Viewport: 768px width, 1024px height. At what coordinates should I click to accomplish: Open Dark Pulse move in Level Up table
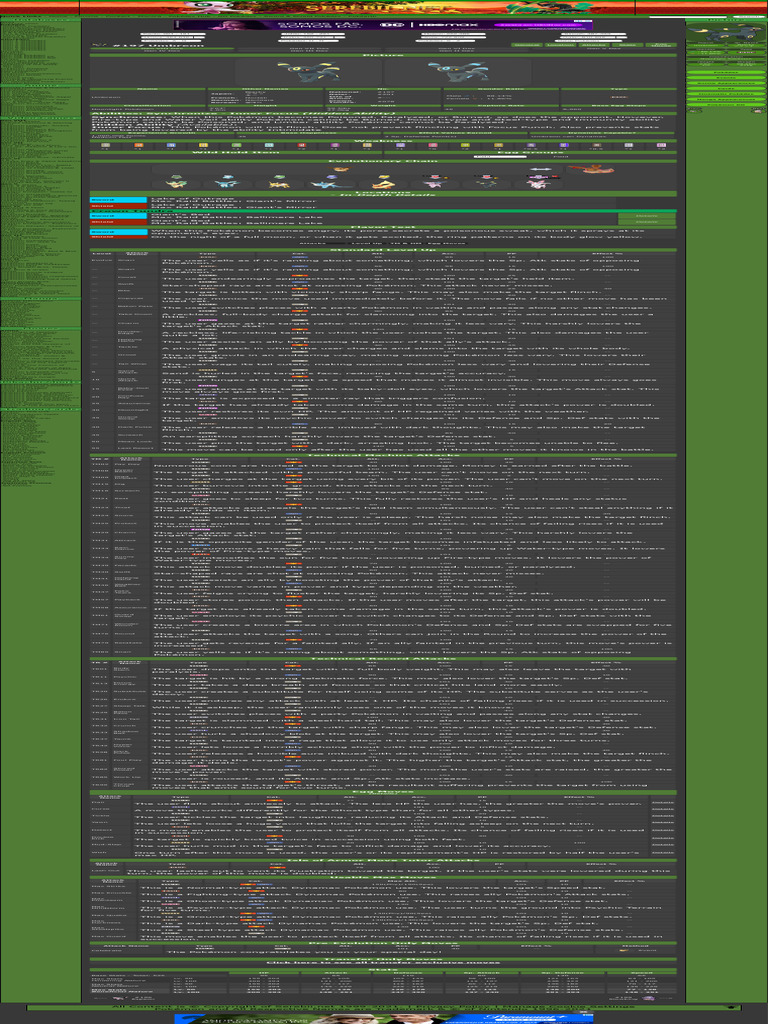tap(133, 427)
